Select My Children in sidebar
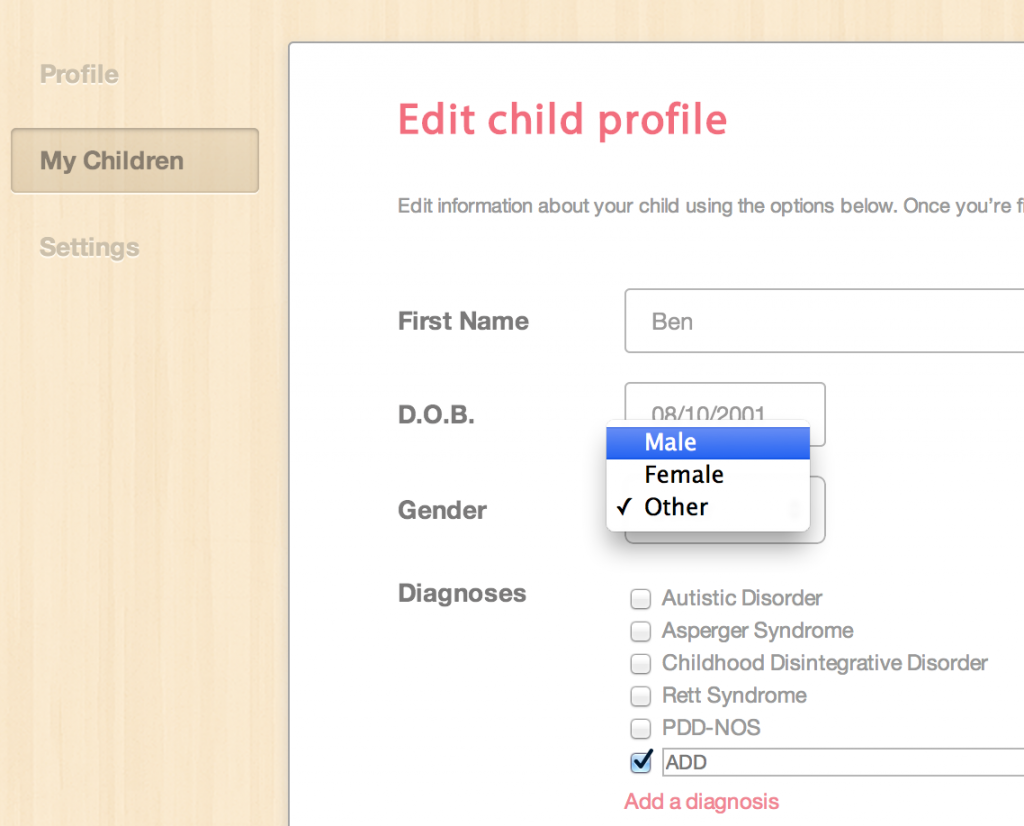 coord(135,161)
